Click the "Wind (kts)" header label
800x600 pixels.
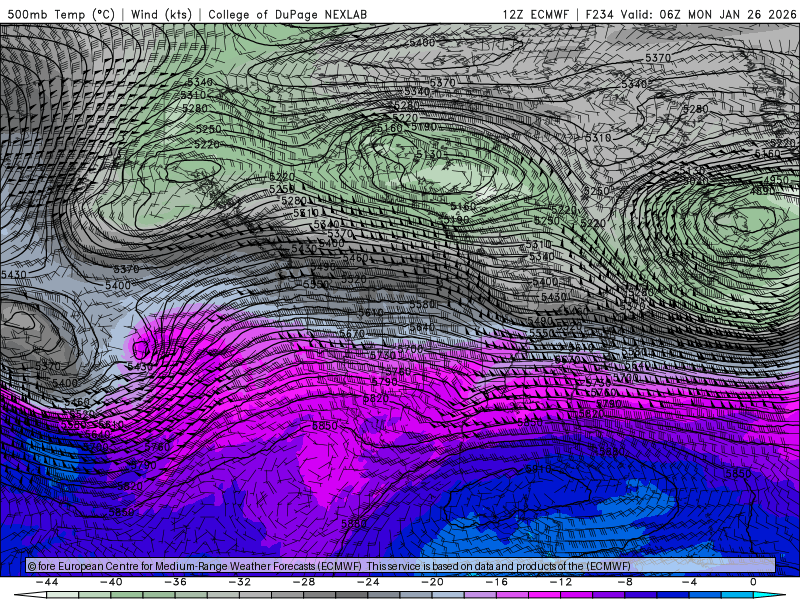point(161,14)
